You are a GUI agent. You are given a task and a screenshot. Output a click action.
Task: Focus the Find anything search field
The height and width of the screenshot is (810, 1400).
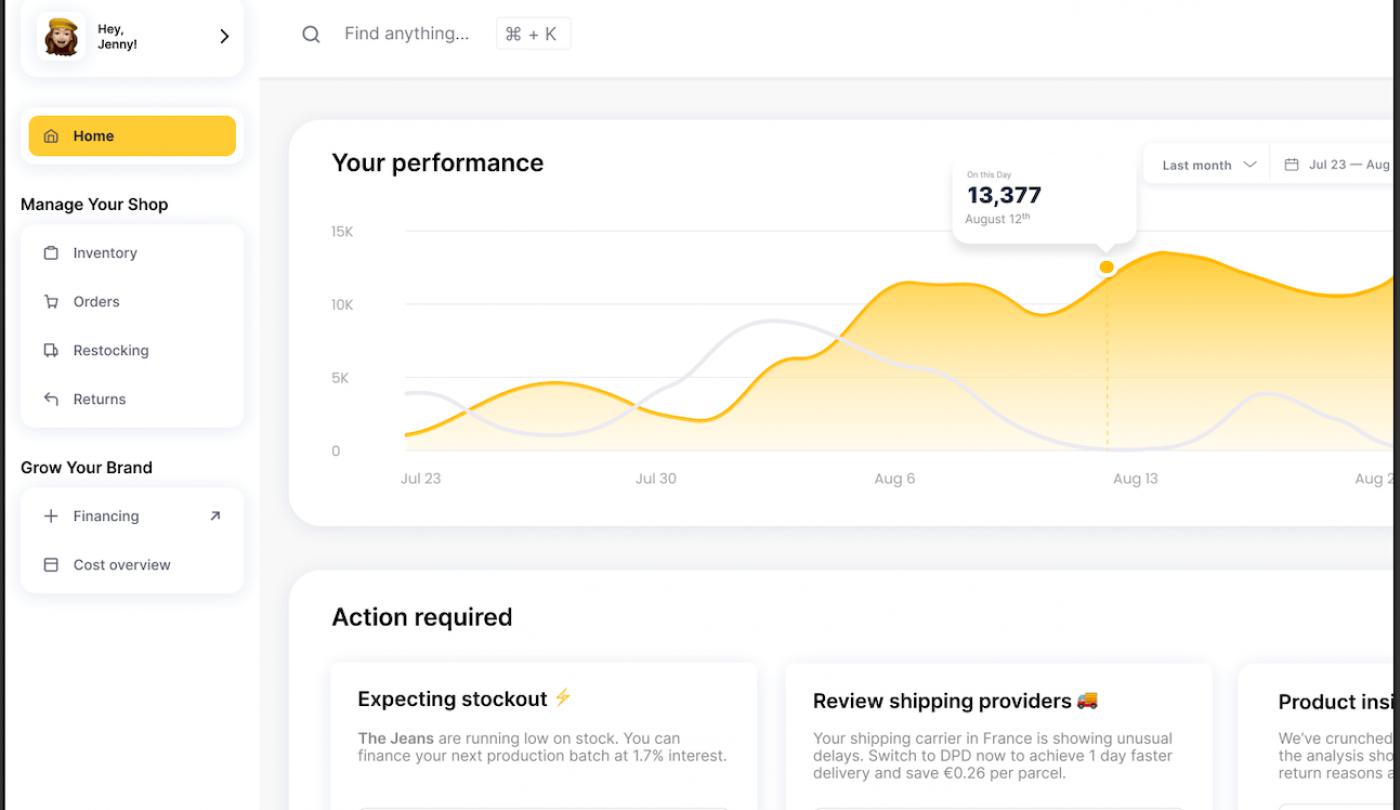pos(407,34)
